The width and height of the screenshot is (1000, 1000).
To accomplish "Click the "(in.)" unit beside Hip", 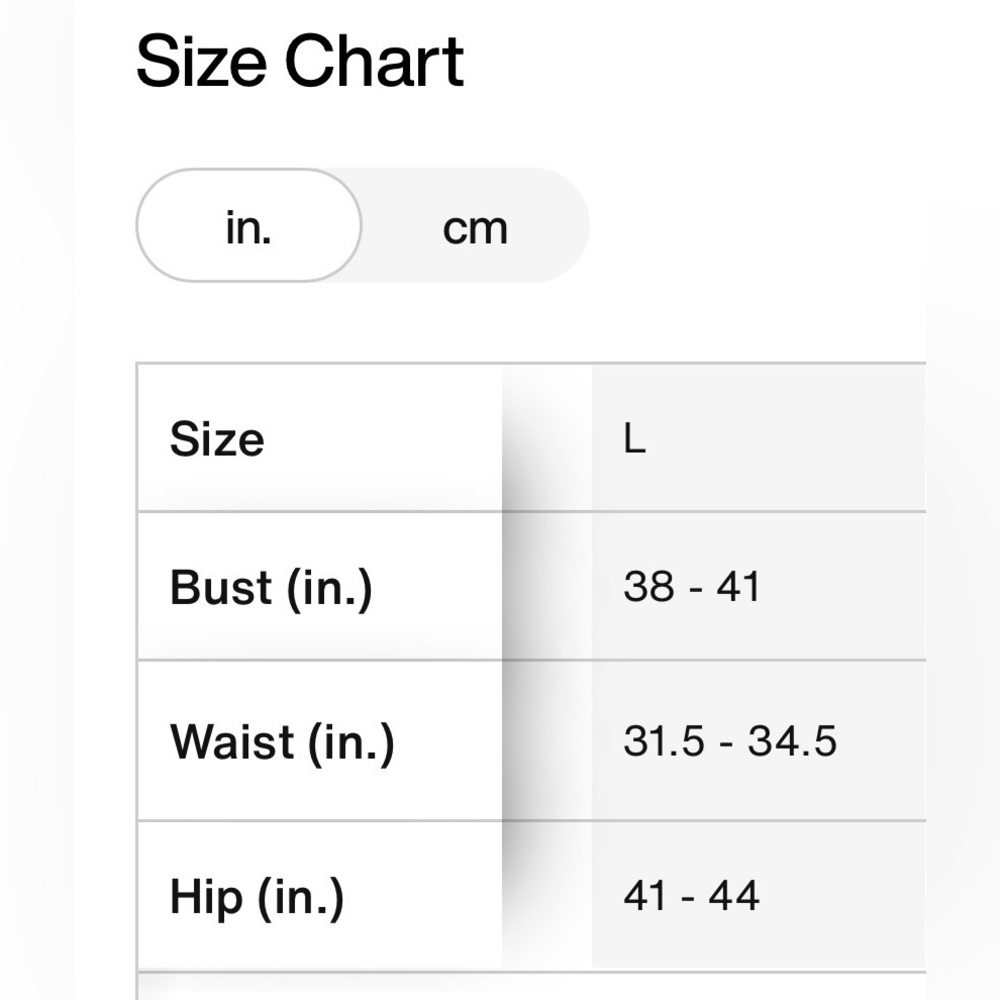I will tap(300, 898).
